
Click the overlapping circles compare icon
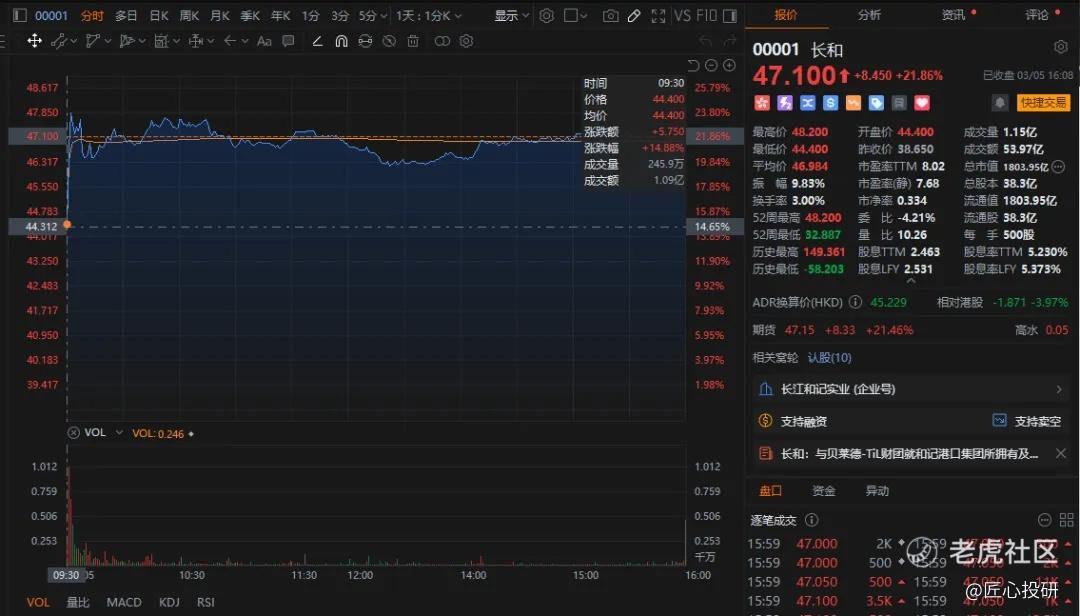point(442,41)
